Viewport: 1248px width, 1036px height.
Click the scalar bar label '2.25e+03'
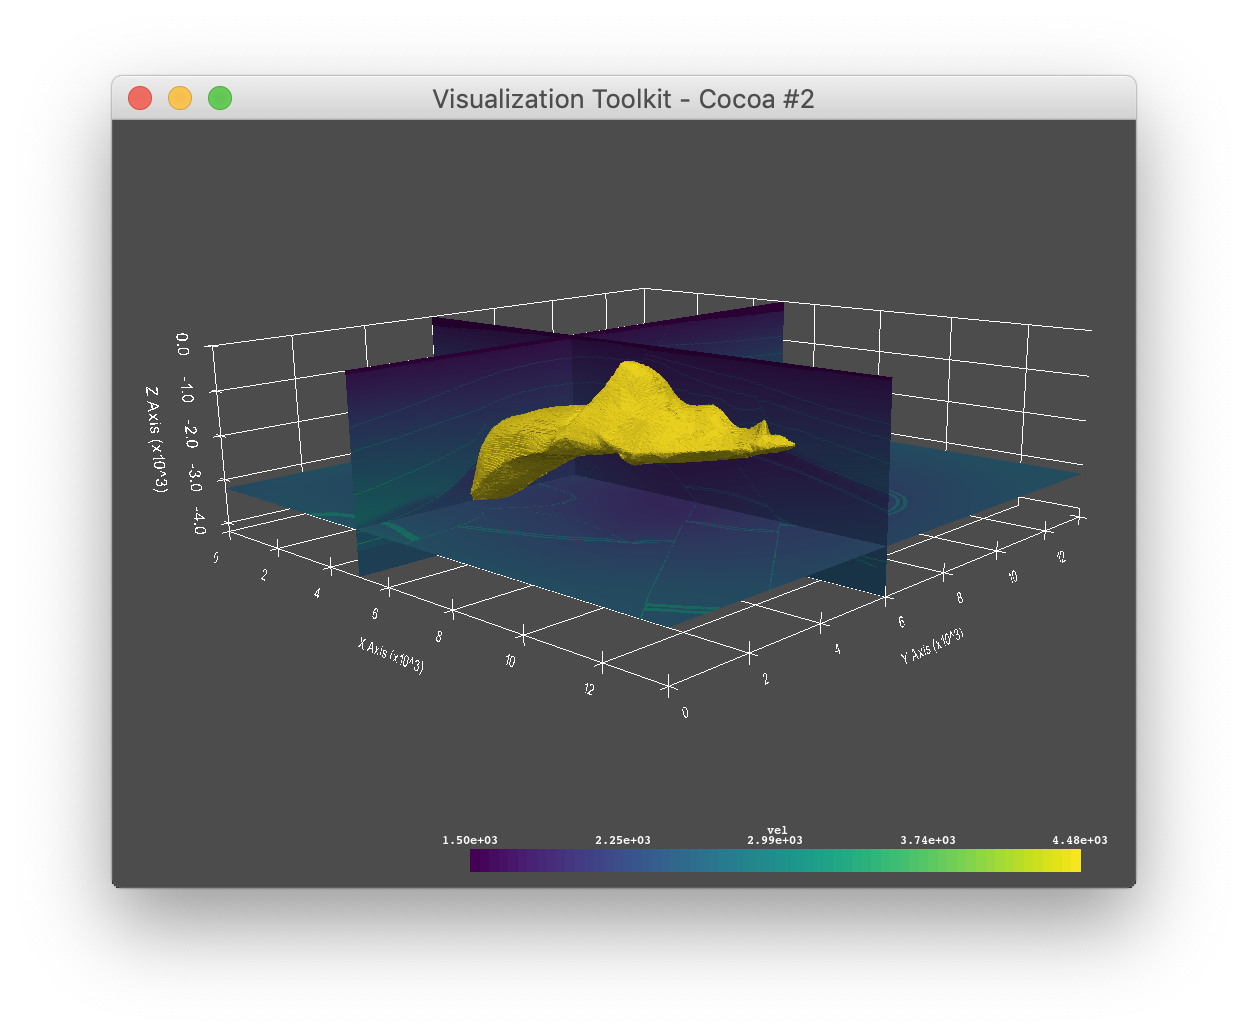(623, 840)
